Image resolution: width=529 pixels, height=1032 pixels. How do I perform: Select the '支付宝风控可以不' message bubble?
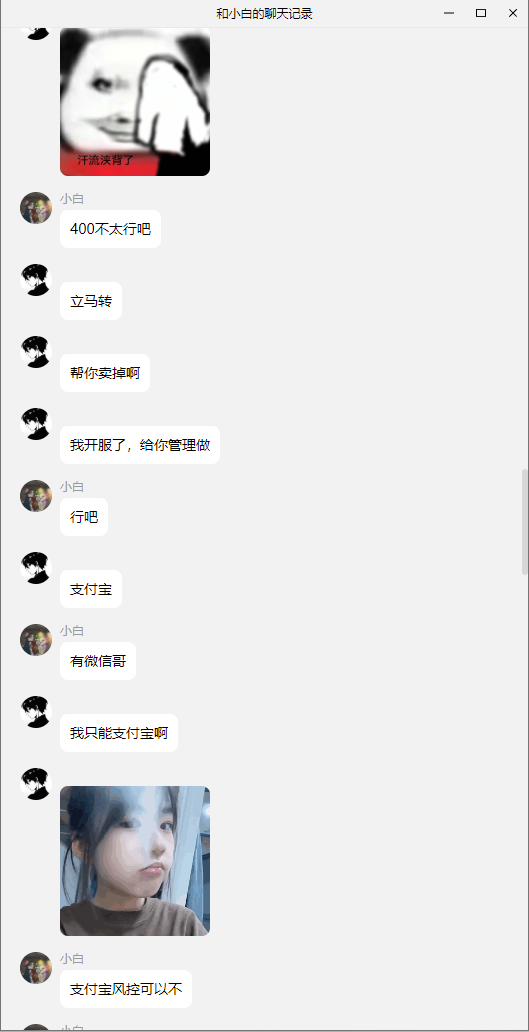coord(126,989)
